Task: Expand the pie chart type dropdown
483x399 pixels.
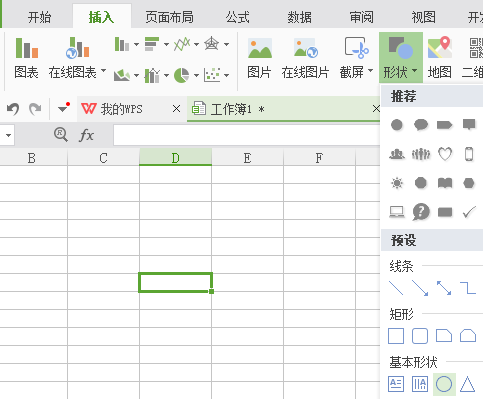Action: coord(196,75)
